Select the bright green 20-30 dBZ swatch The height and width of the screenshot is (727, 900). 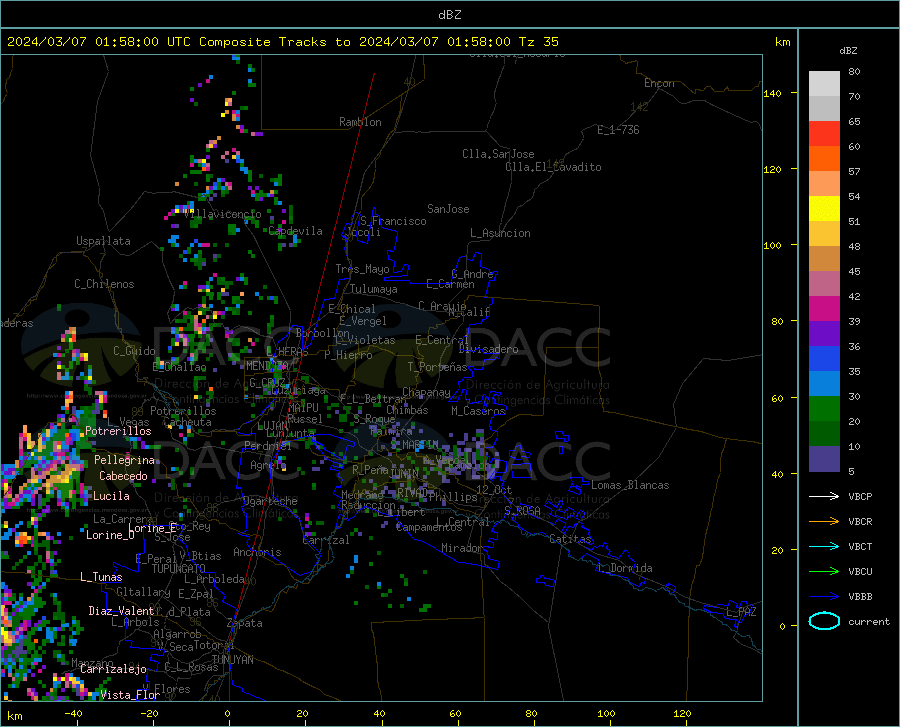(824, 409)
